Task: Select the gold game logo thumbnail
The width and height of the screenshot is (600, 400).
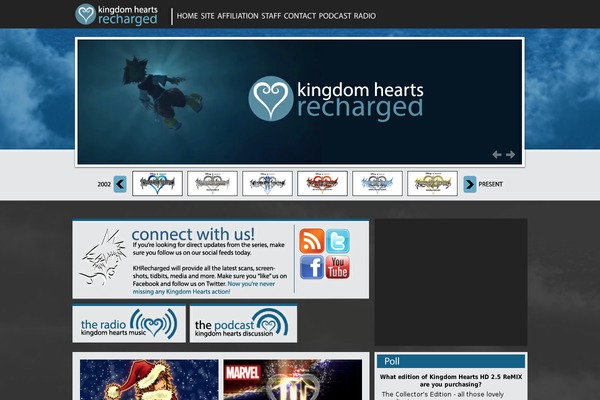Action: tap(432, 183)
